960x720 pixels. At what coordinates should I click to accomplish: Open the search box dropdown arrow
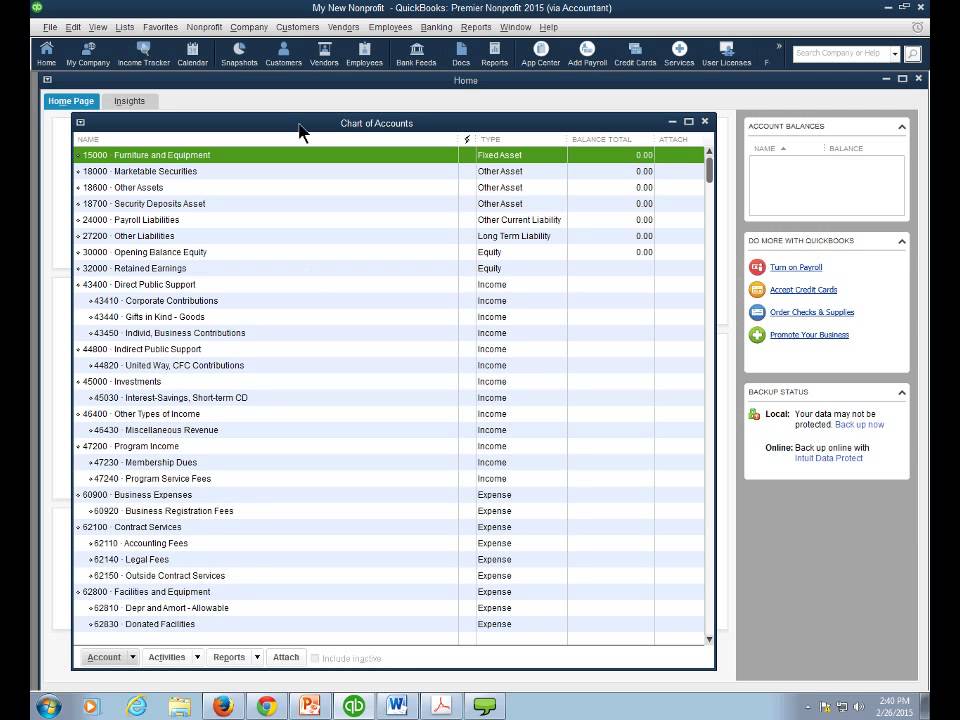pos(895,54)
